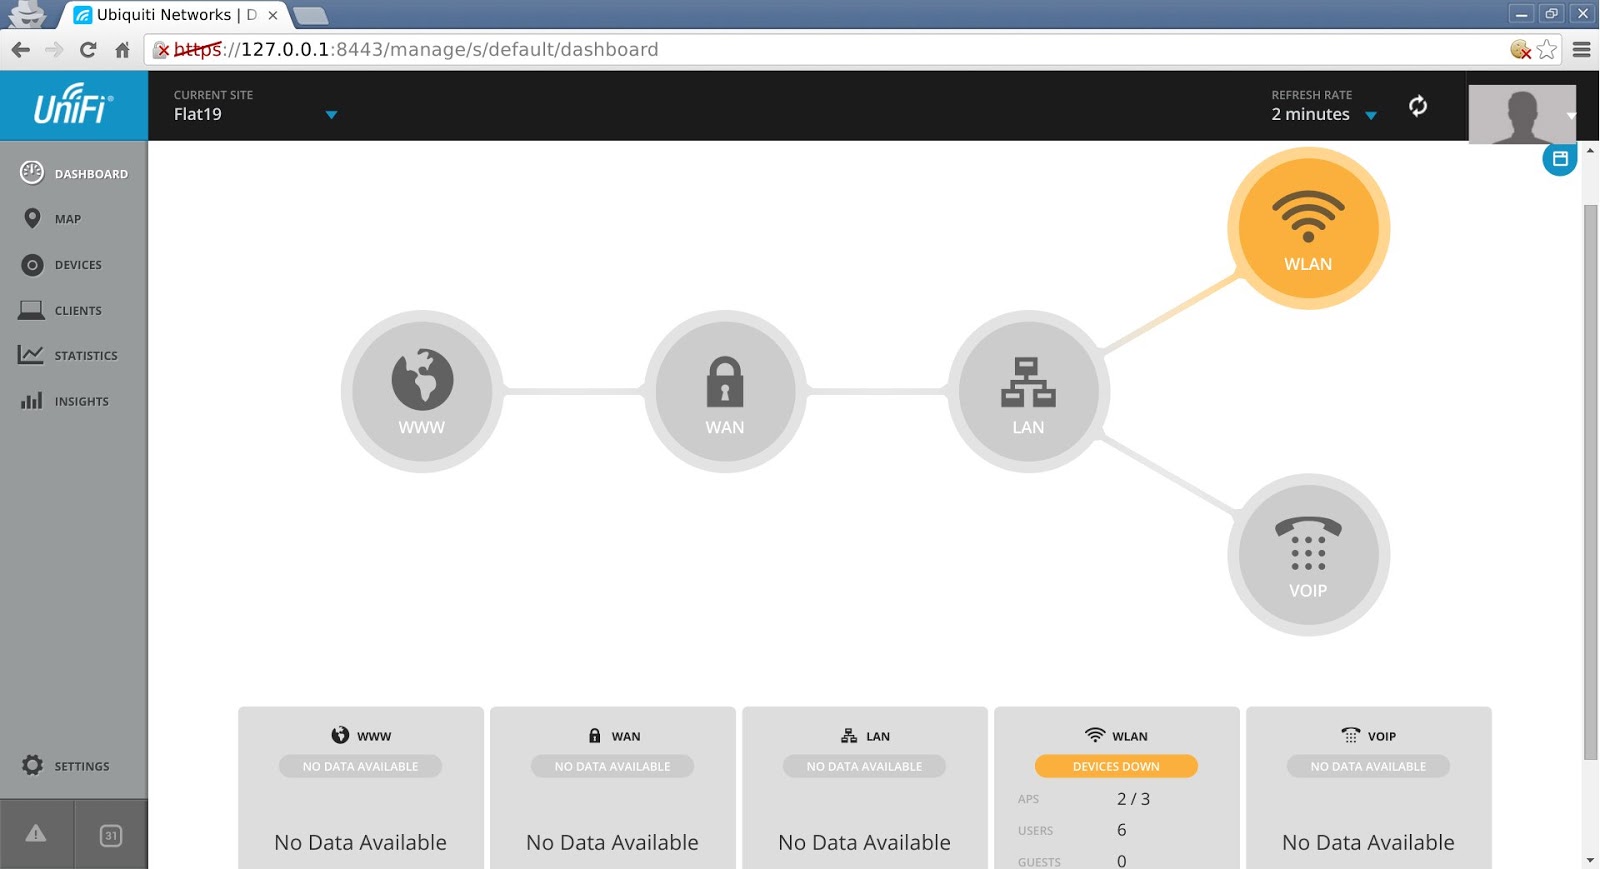The height and width of the screenshot is (869, 1600).
Task: Click the wifi icon in WLAN card
Action: click(x=1095, y=735)
